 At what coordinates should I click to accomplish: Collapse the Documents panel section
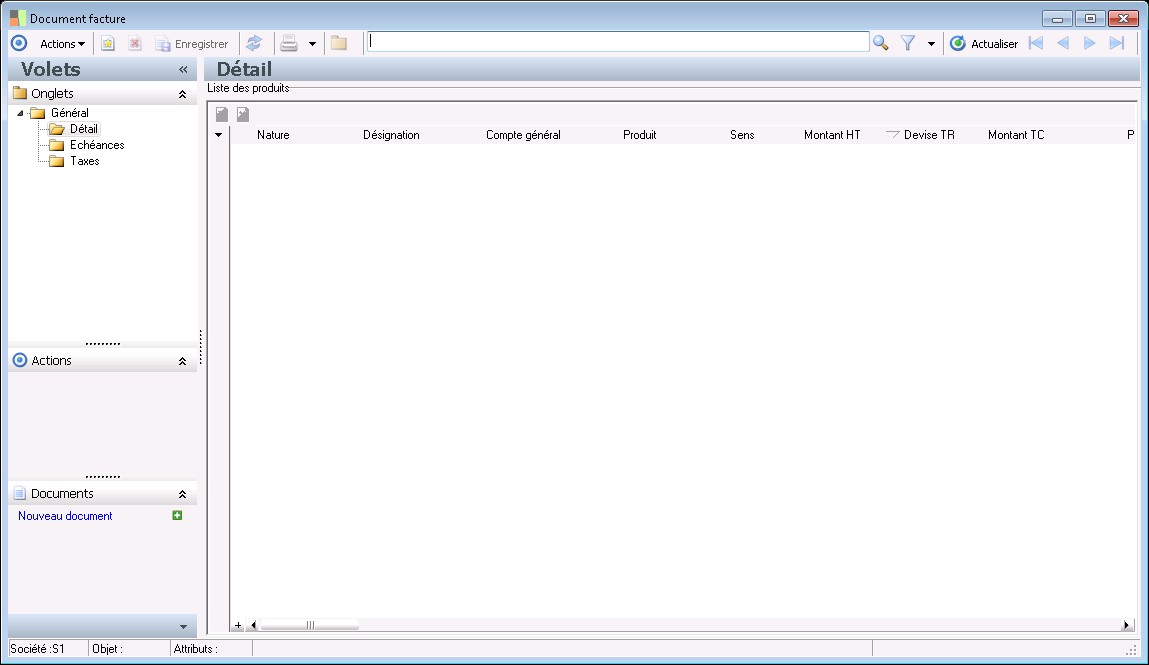click(x=182, y=494)
